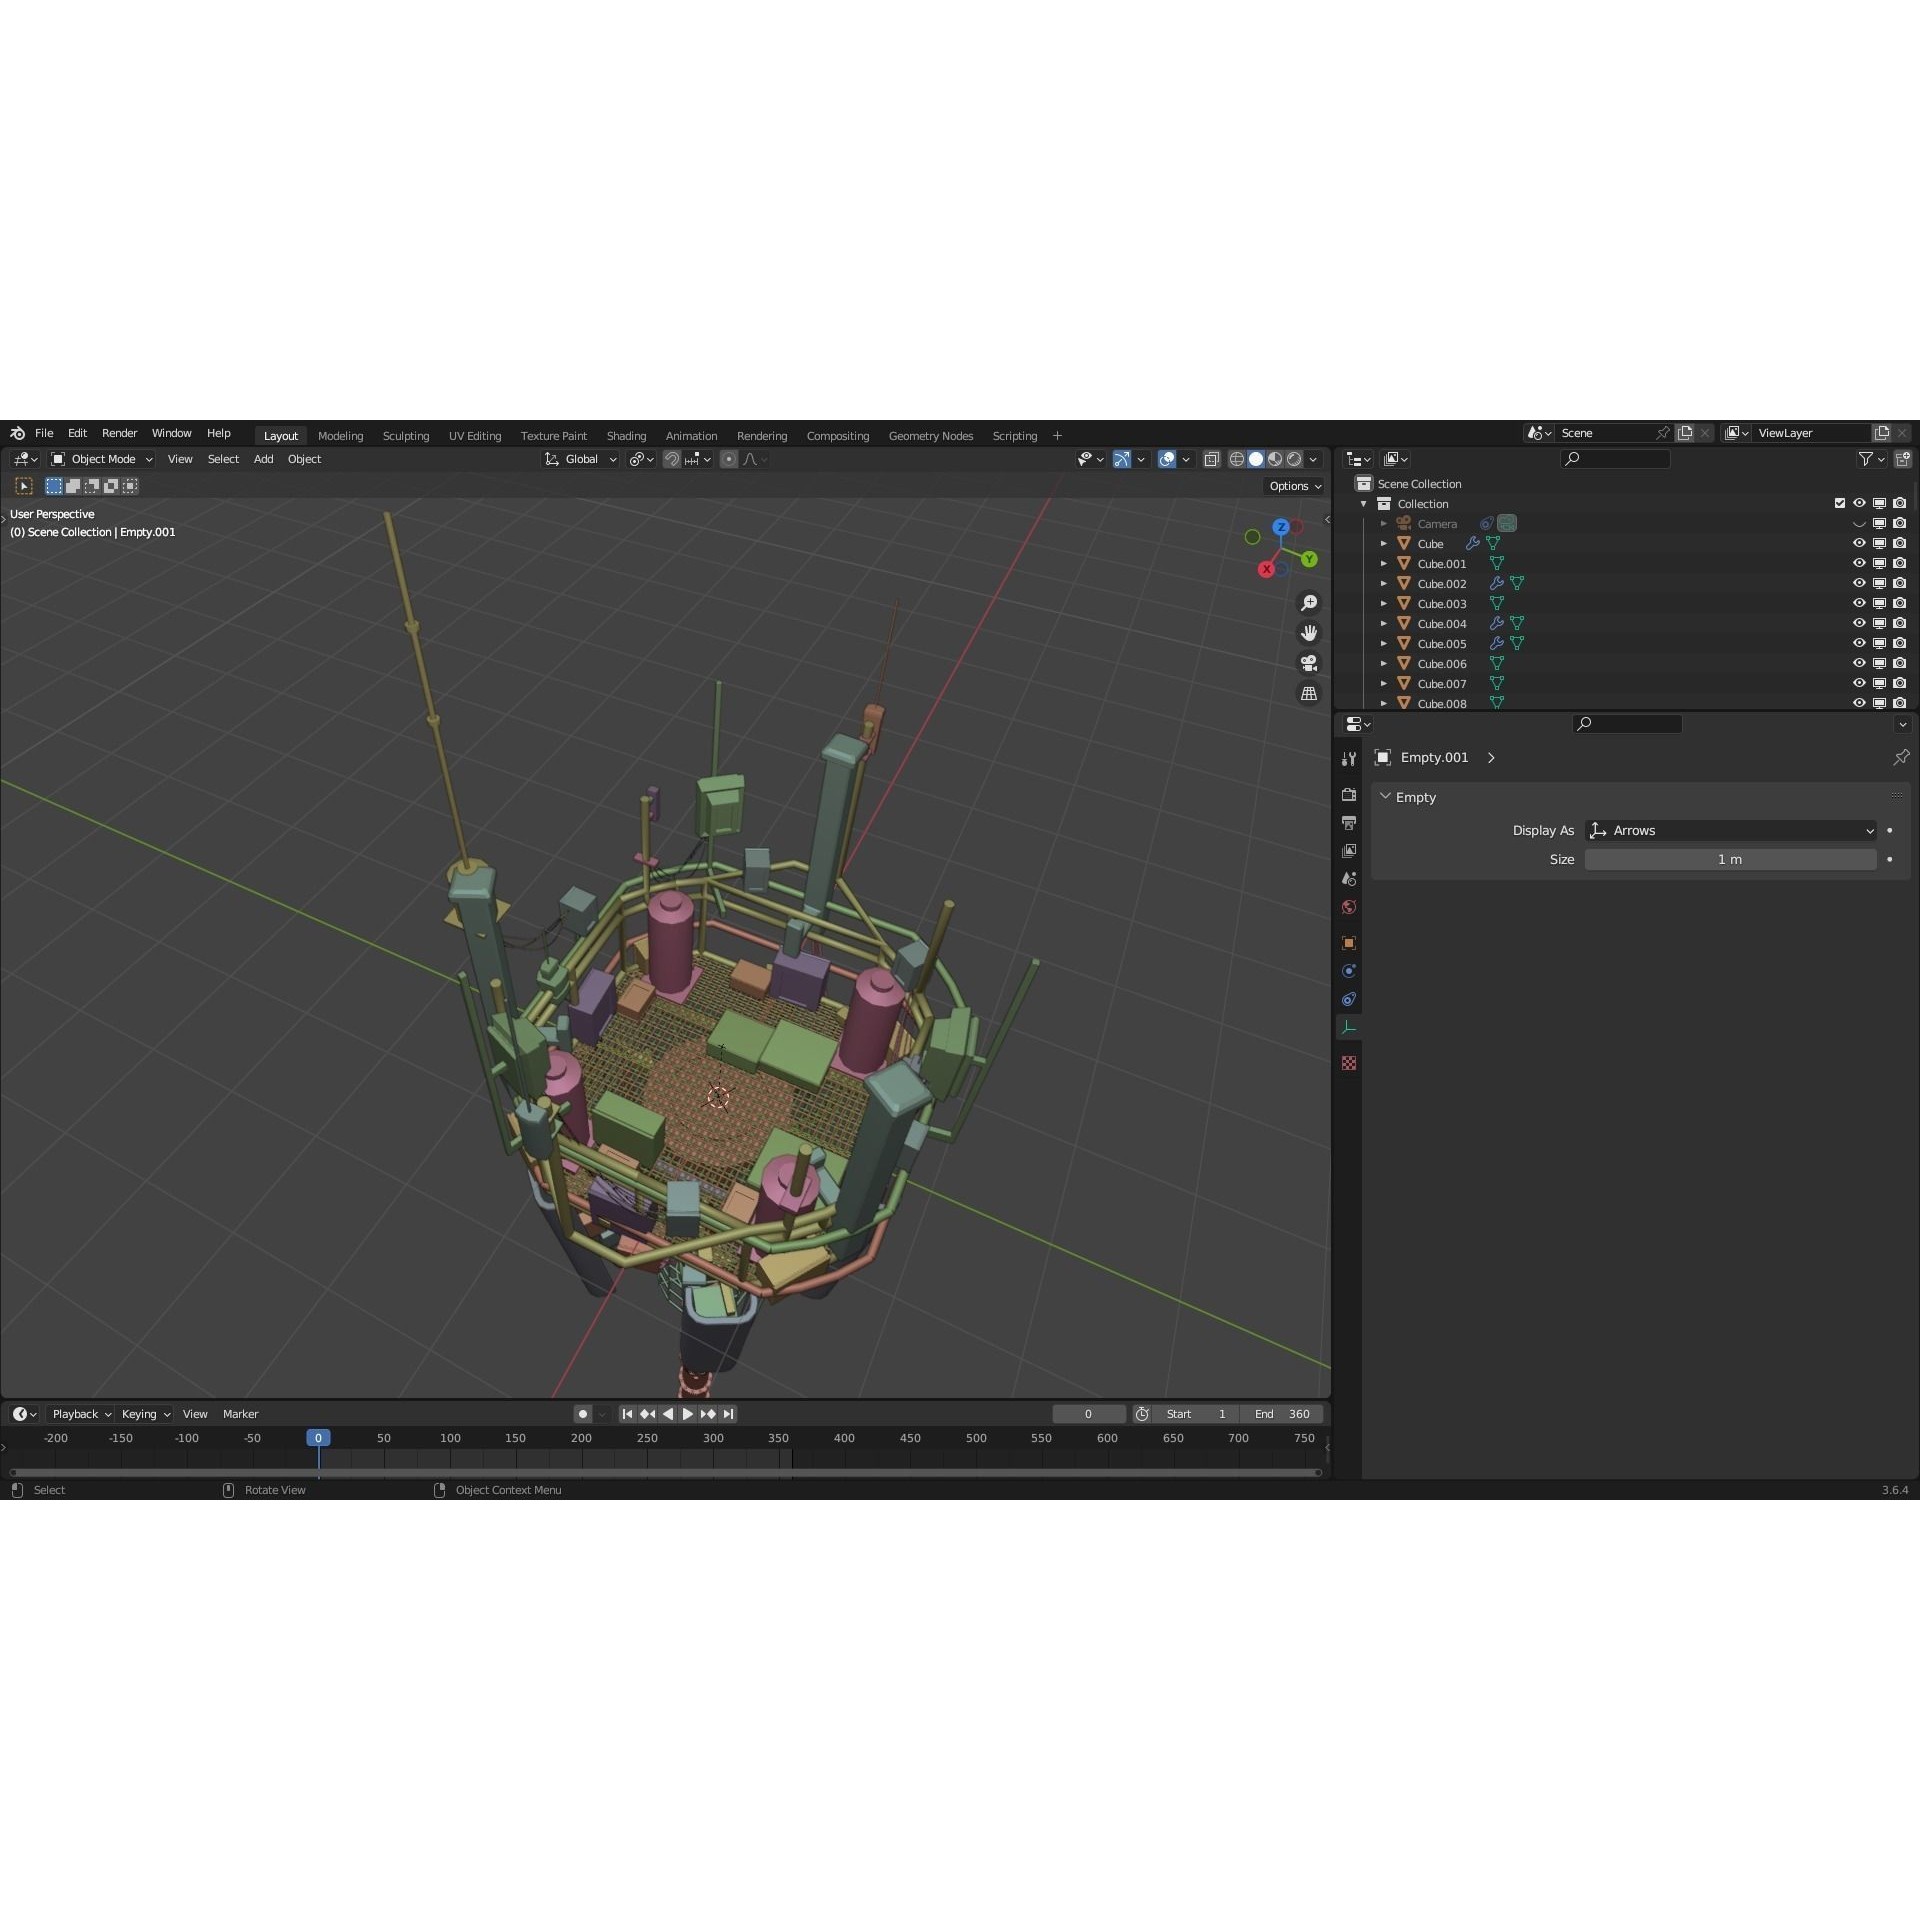This screenshot has height=1920, width=1920.
Task: Switch to rendered viewport shading
Action: tap(1296, 459)
